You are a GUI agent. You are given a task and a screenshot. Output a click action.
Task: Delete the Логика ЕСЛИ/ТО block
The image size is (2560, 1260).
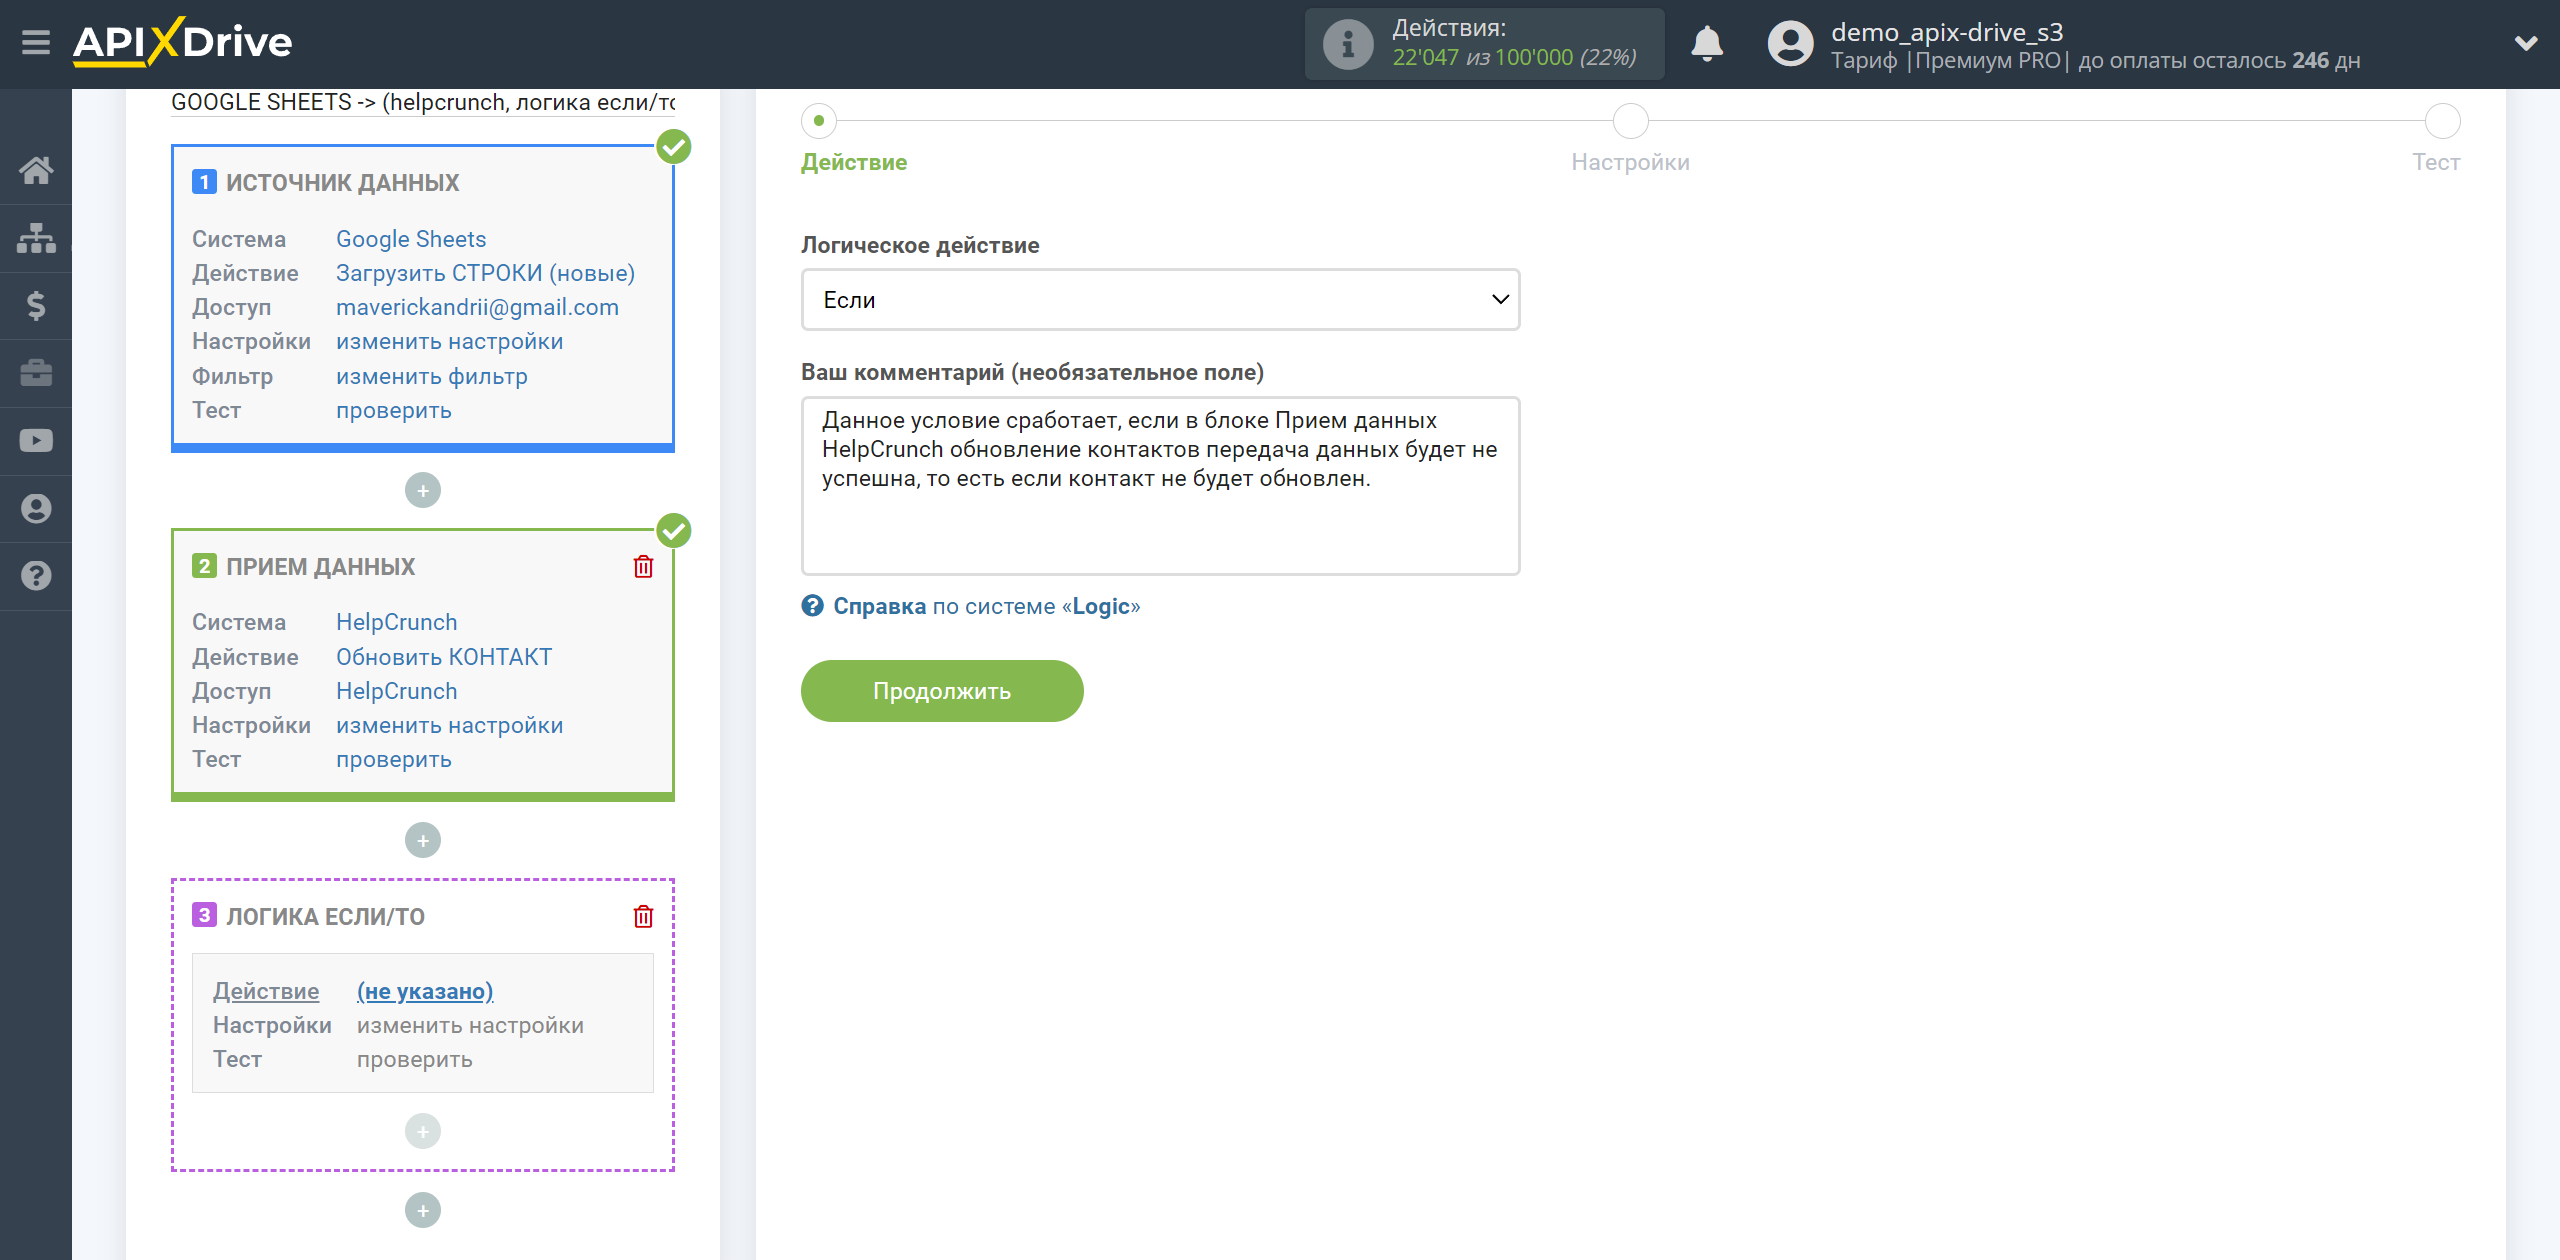coord(643,917)
